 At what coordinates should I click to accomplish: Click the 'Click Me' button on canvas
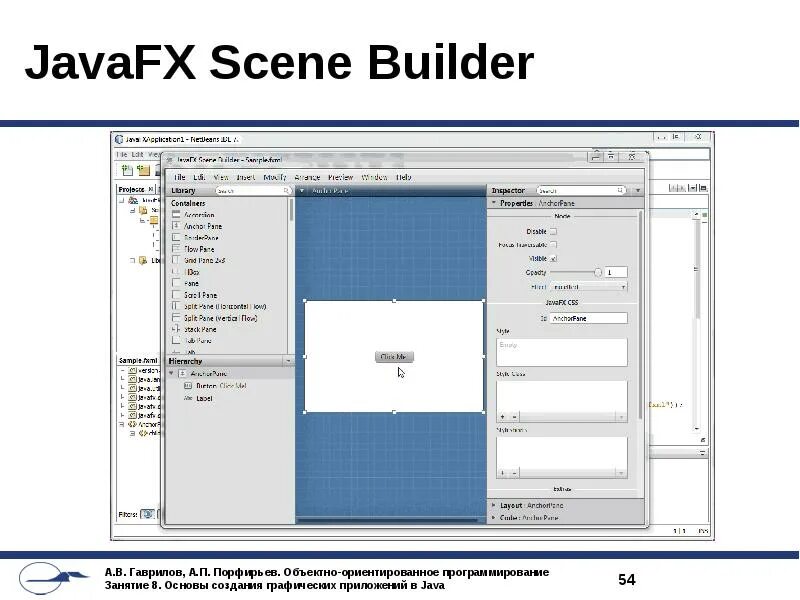[394, 357]
